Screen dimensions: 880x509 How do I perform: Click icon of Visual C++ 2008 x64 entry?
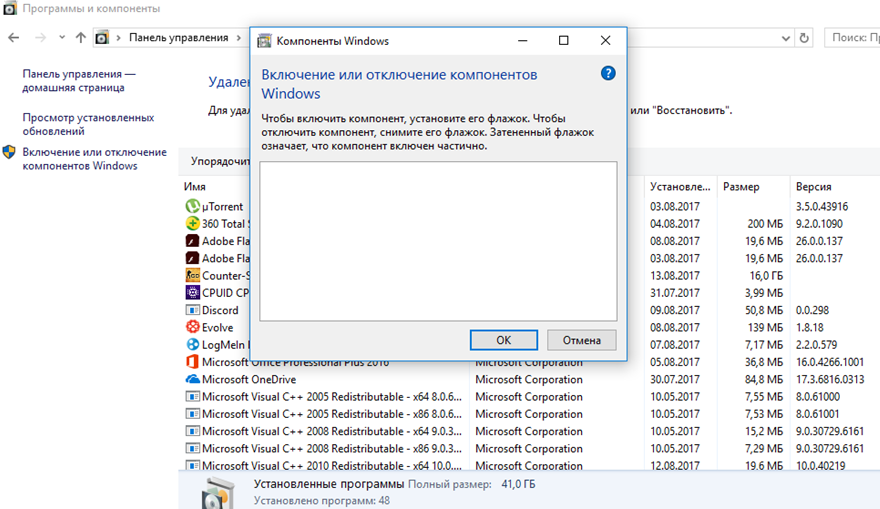click(x=192, y=431)
